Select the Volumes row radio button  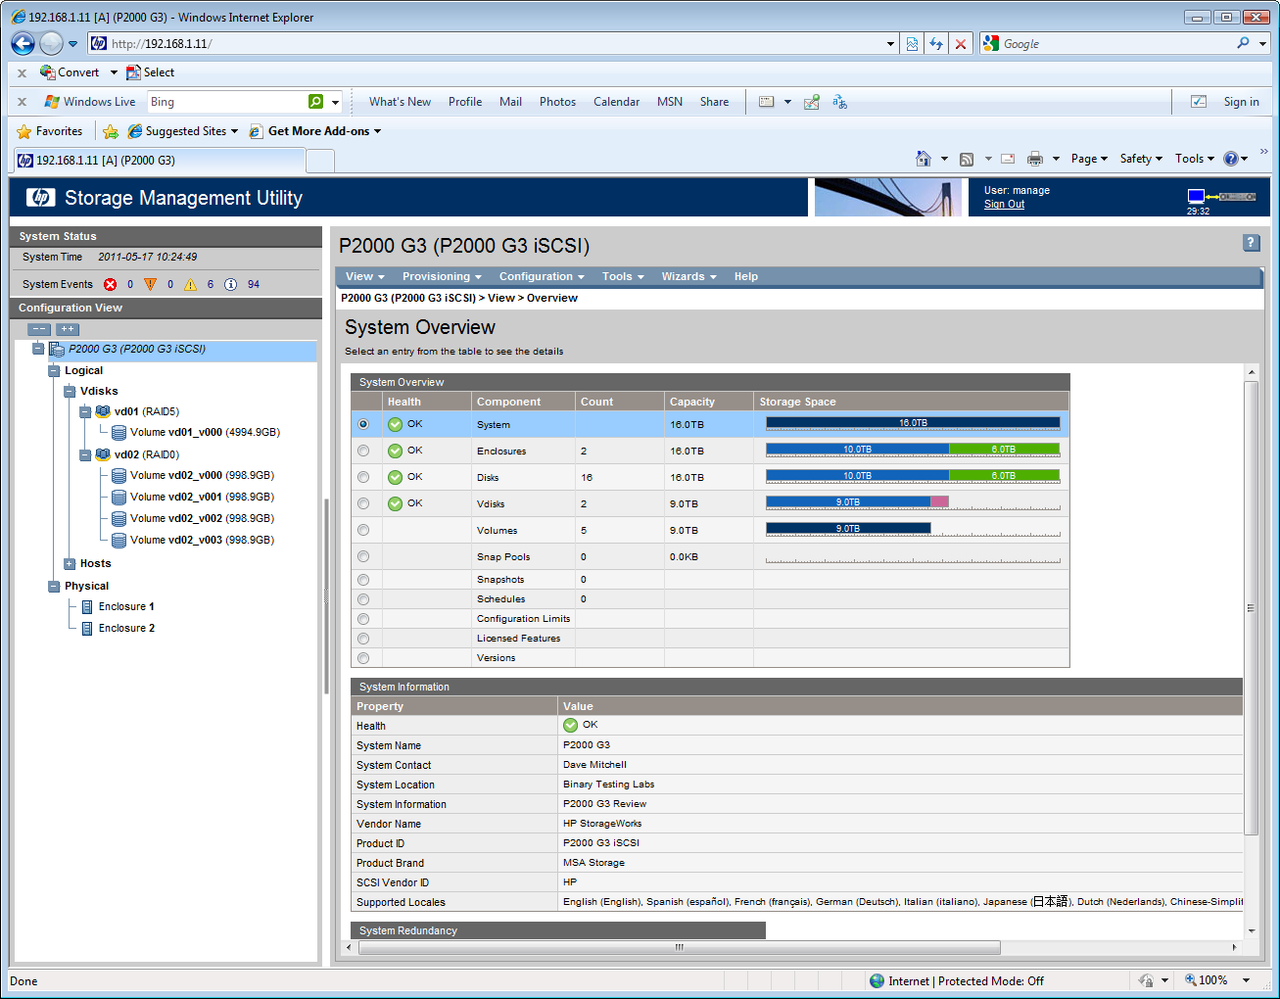[x=363, y=530]
